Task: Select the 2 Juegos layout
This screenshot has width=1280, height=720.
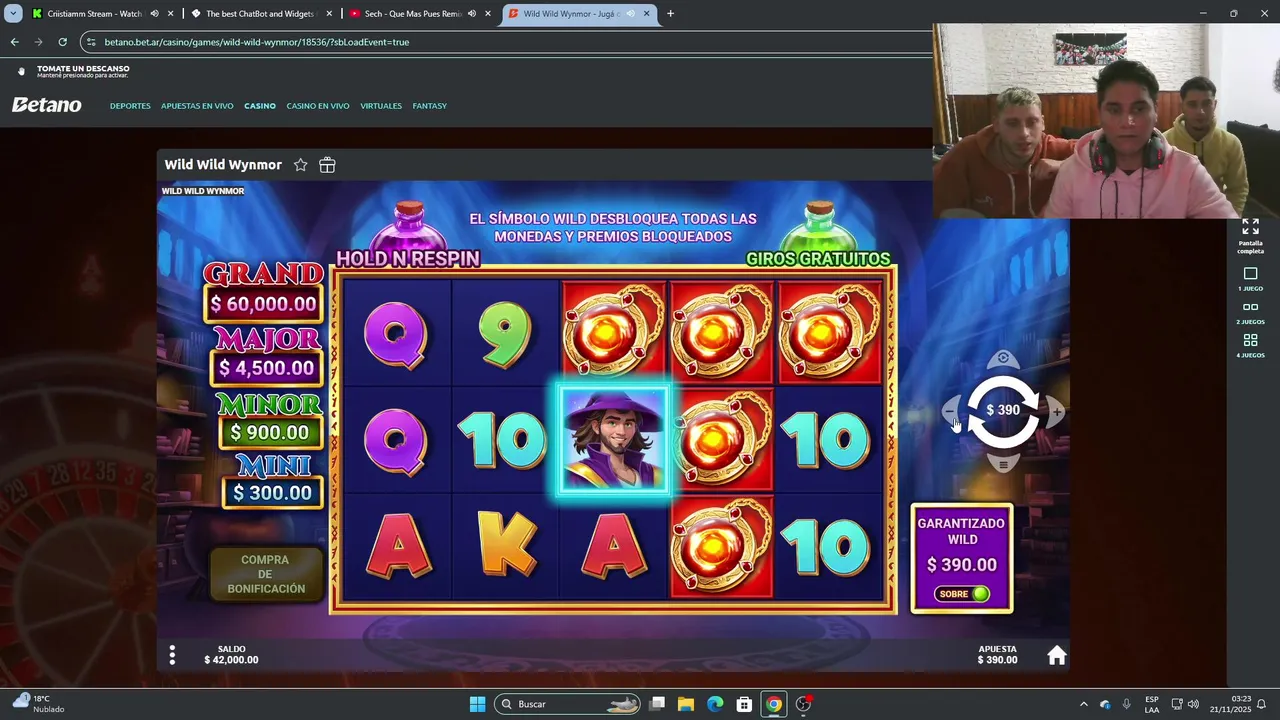Action: point(1250,313)
